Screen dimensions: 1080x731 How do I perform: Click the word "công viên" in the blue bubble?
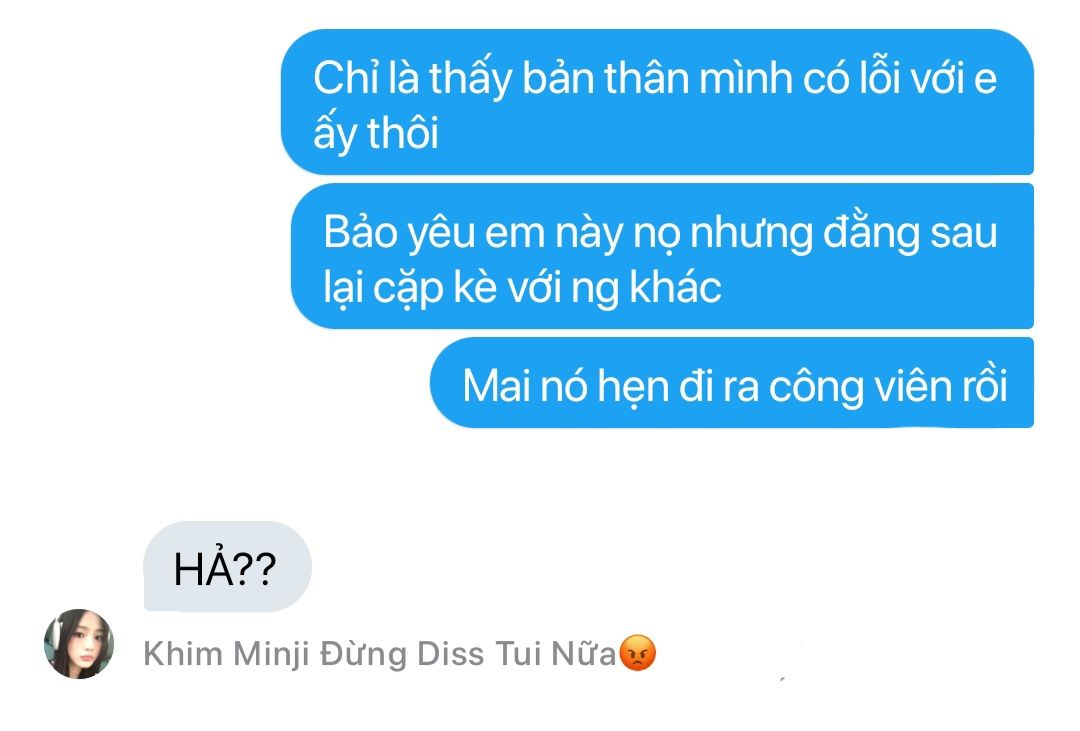848,386
